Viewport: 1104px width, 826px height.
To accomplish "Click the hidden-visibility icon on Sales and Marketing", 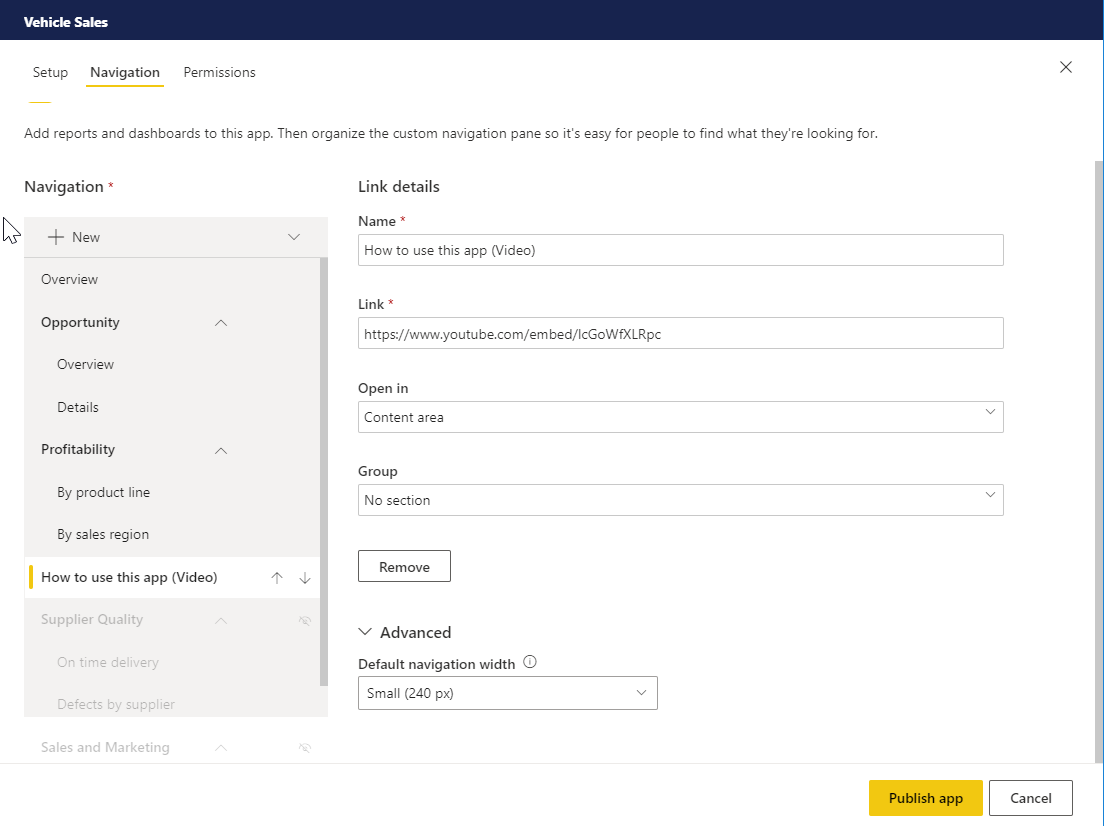I will point(304,747).
